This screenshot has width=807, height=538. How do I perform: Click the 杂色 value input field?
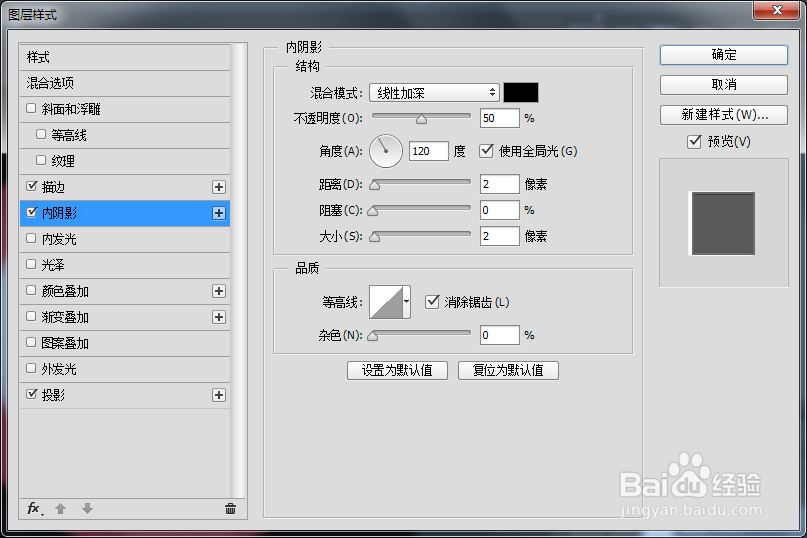click(x=499, y=335)
